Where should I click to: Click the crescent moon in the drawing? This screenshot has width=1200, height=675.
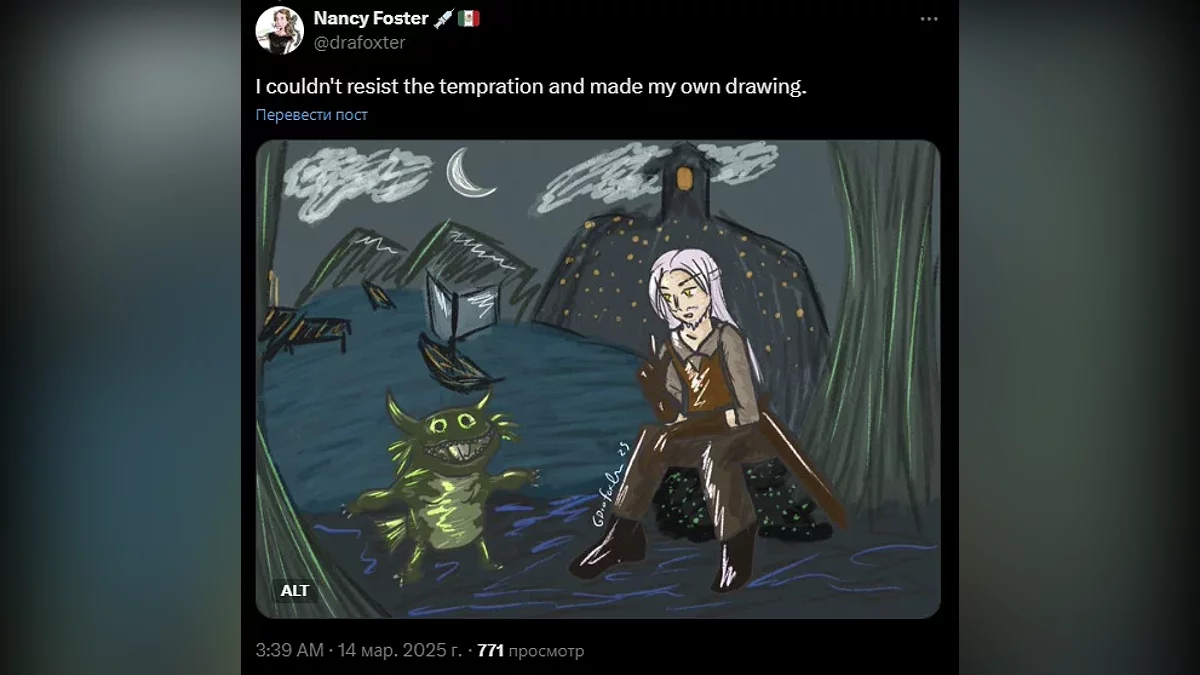click(466, 172)
